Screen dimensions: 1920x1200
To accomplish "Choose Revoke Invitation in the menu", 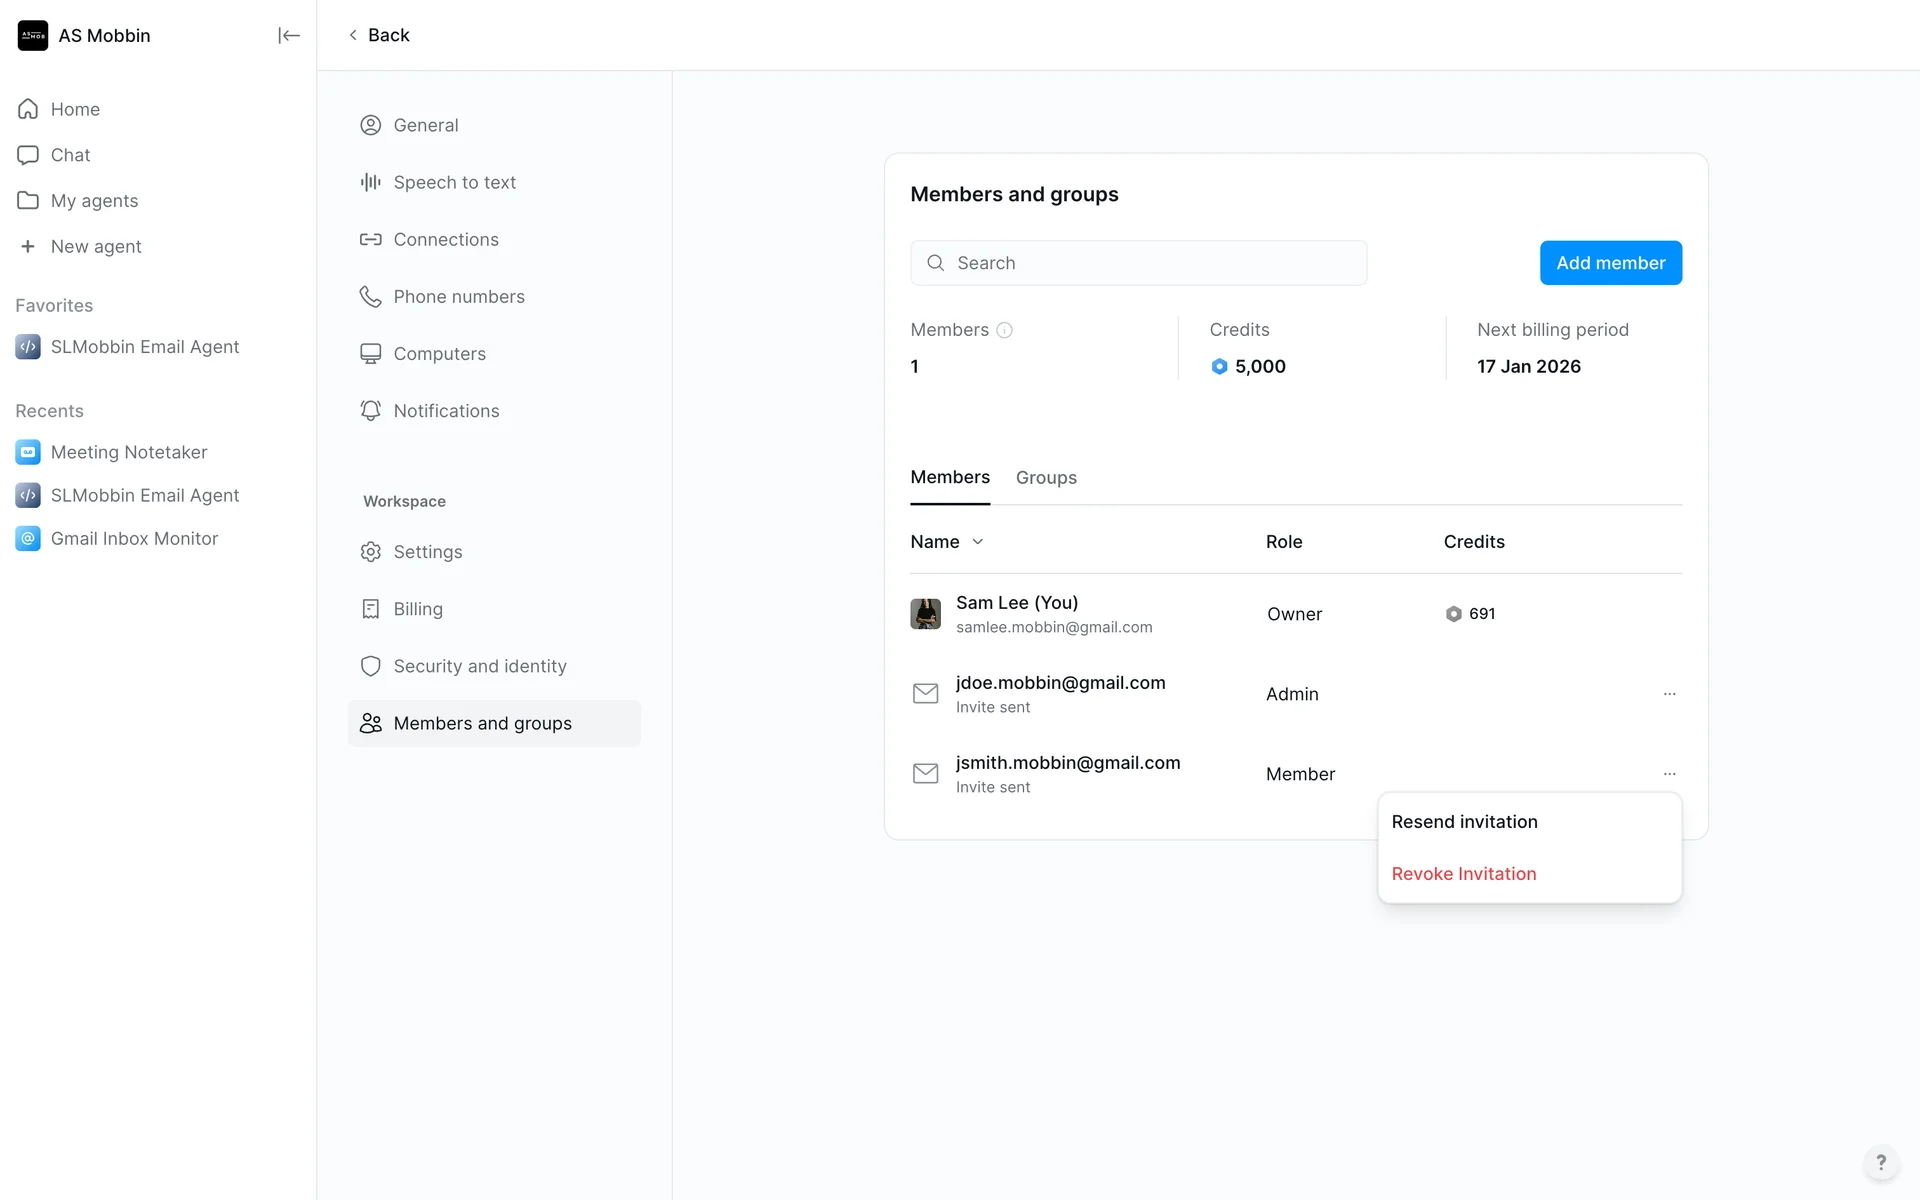I will 1463,874.
